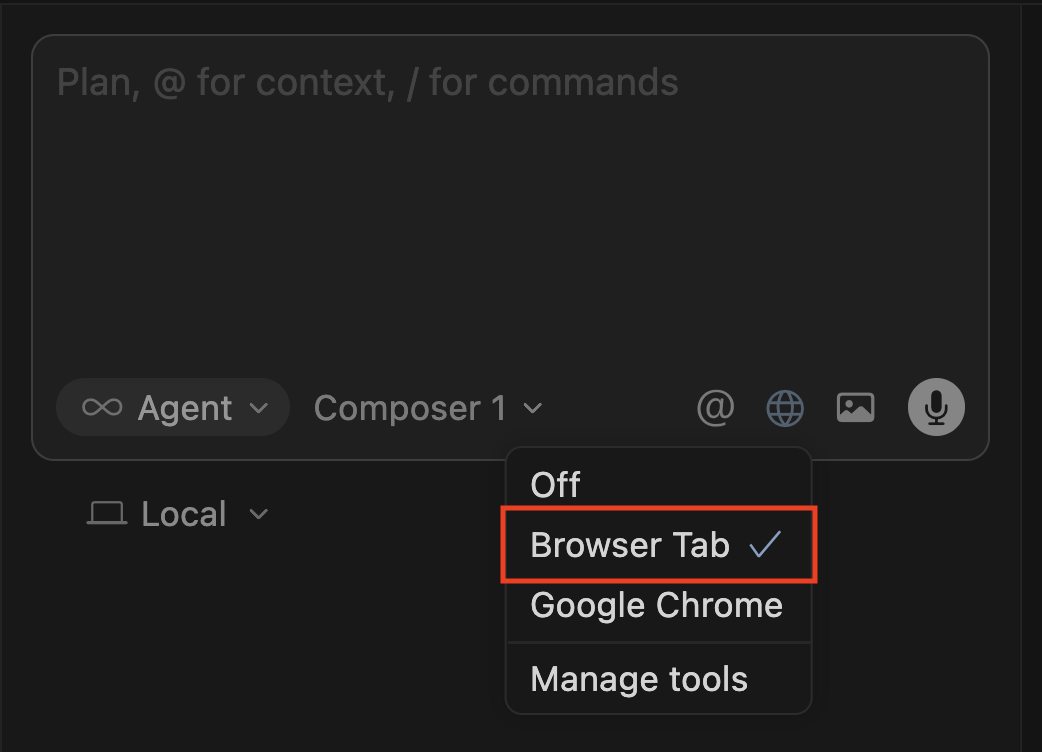Click the @ mention context icon

(x=715, y=407)
